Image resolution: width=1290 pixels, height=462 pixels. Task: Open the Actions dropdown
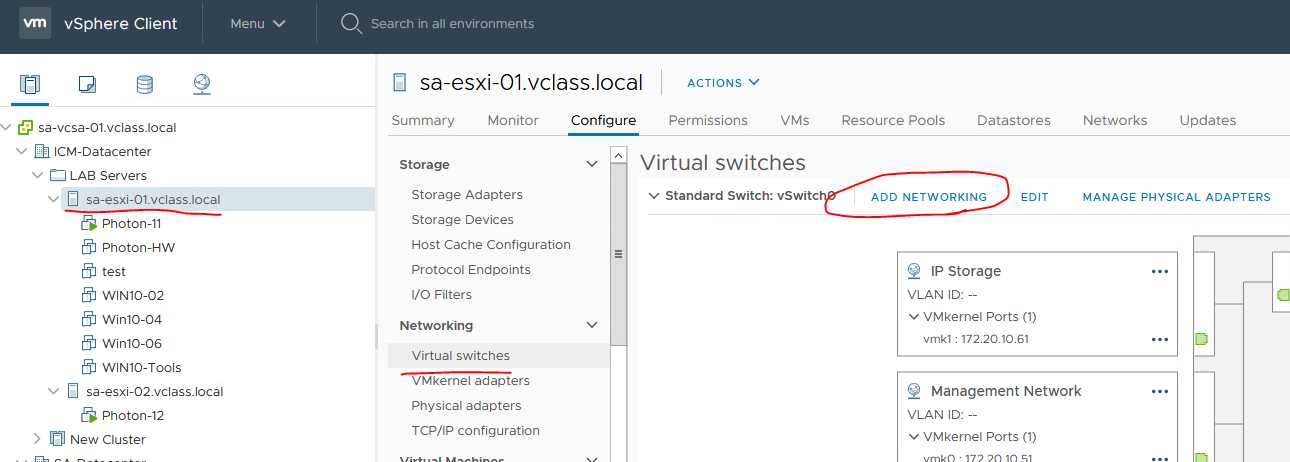[x=723, y=83]
